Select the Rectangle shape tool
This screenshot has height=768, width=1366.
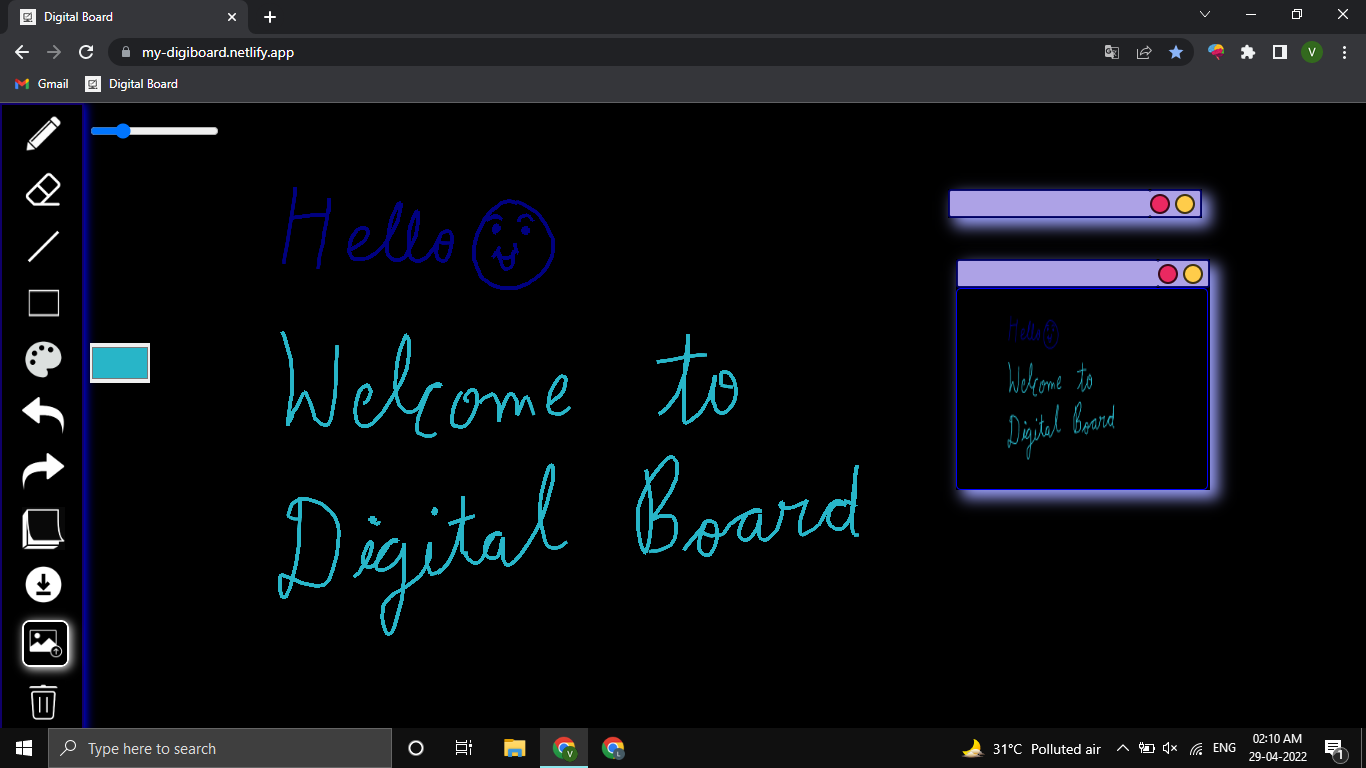coord(43,302)
